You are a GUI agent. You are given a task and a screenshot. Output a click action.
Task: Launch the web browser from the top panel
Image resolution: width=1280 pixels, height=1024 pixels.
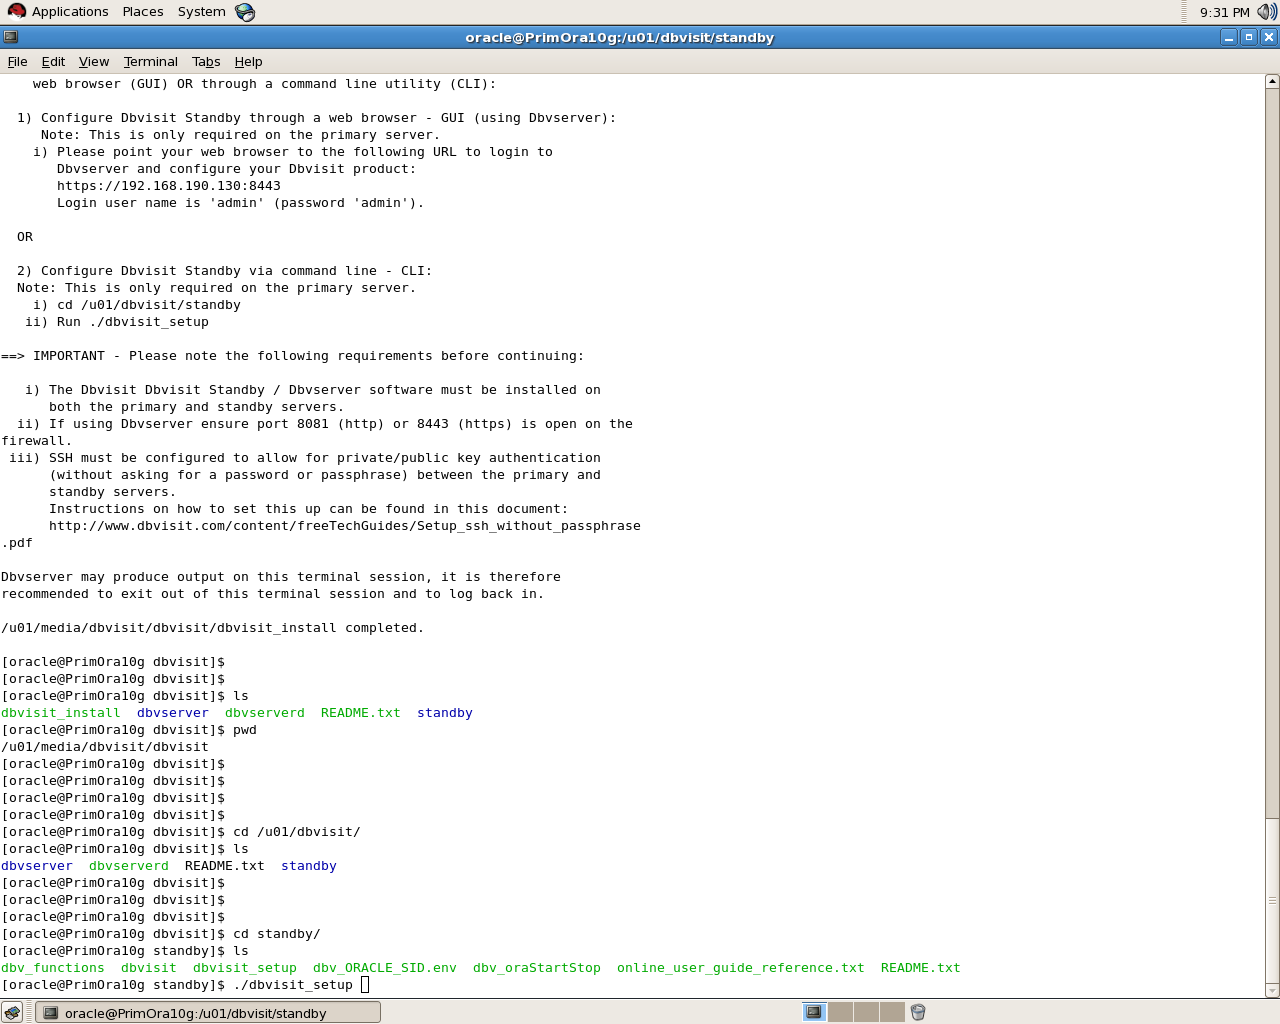click(x=245, y=12)
